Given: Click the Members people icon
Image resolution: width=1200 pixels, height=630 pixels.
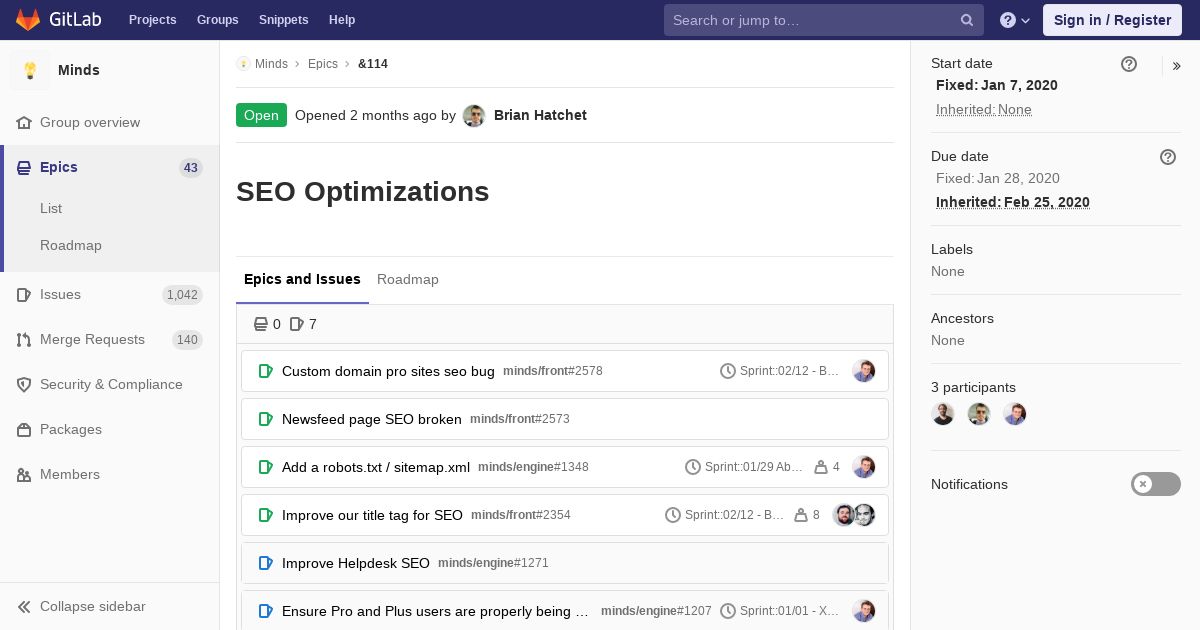Looking at the screenshot, I should [x=24, y=474].
